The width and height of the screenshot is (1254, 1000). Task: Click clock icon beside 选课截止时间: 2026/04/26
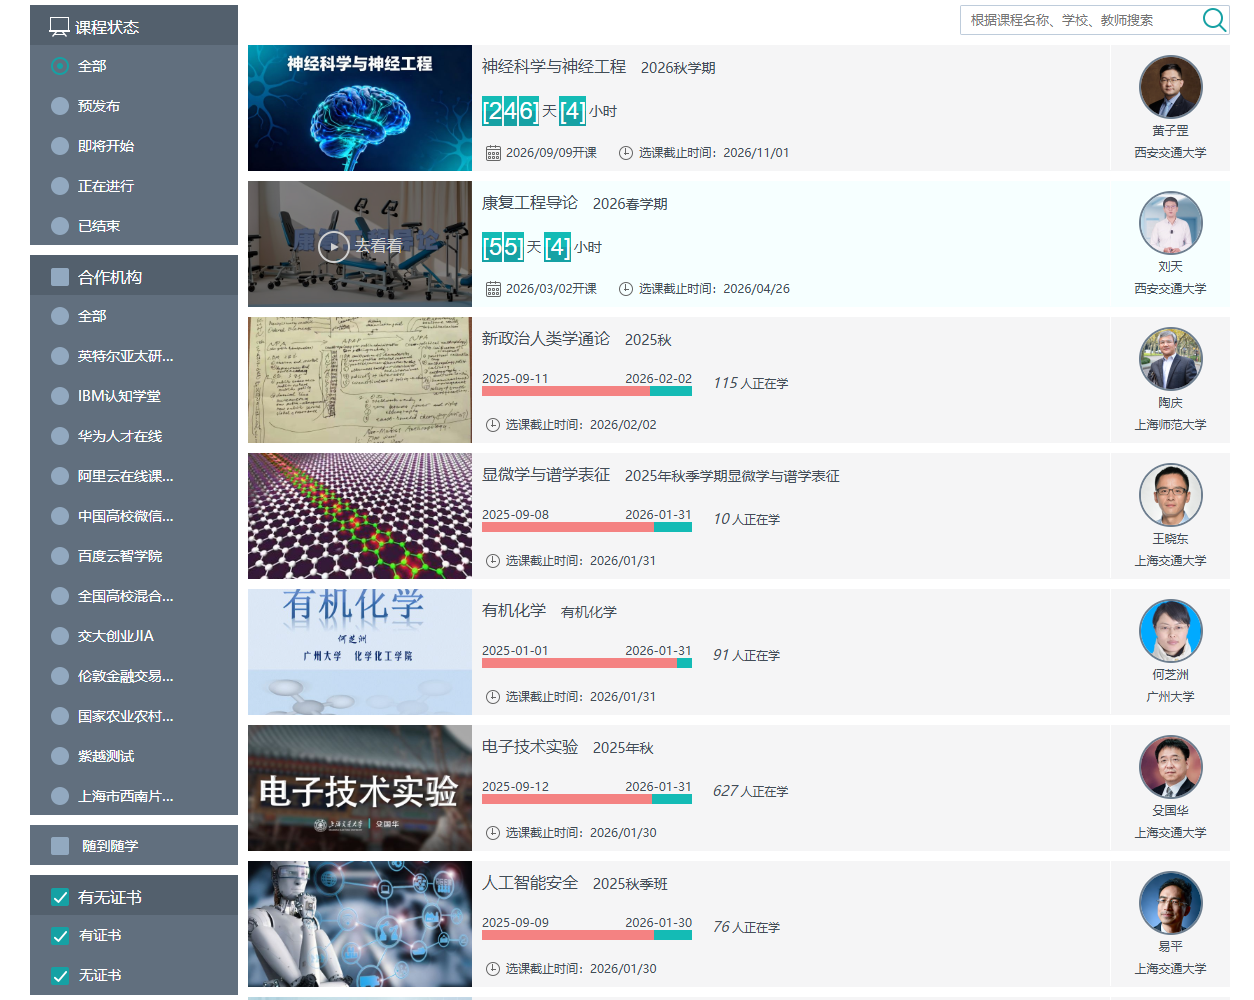point(626,289)
